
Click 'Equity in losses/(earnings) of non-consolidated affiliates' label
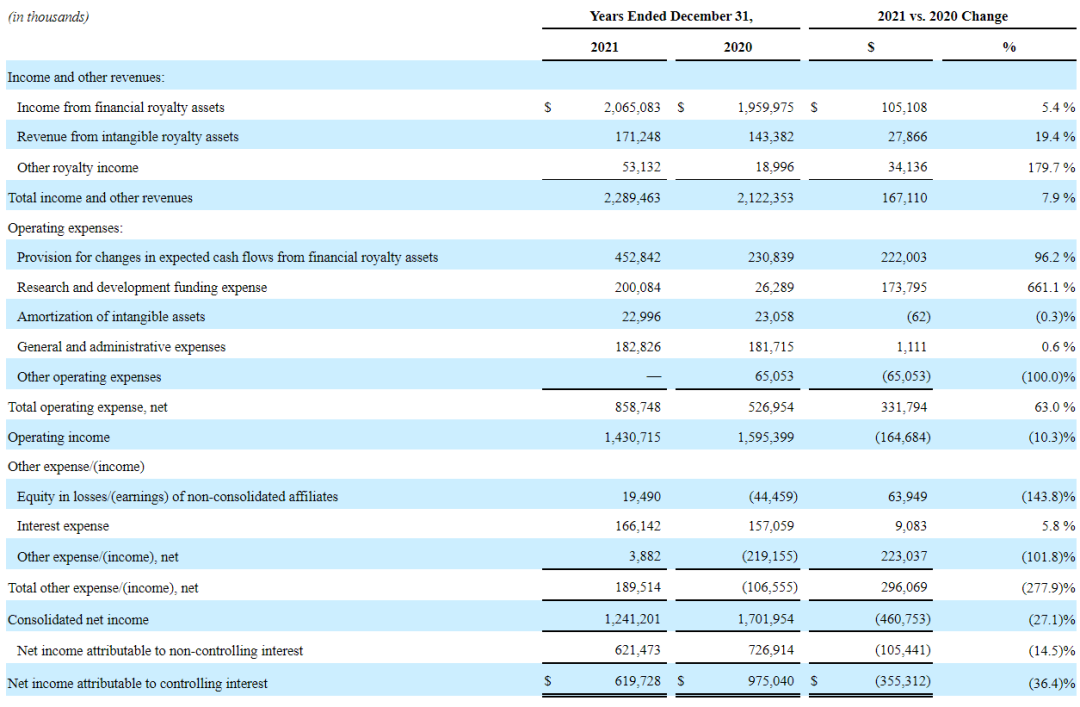point(177,497)
